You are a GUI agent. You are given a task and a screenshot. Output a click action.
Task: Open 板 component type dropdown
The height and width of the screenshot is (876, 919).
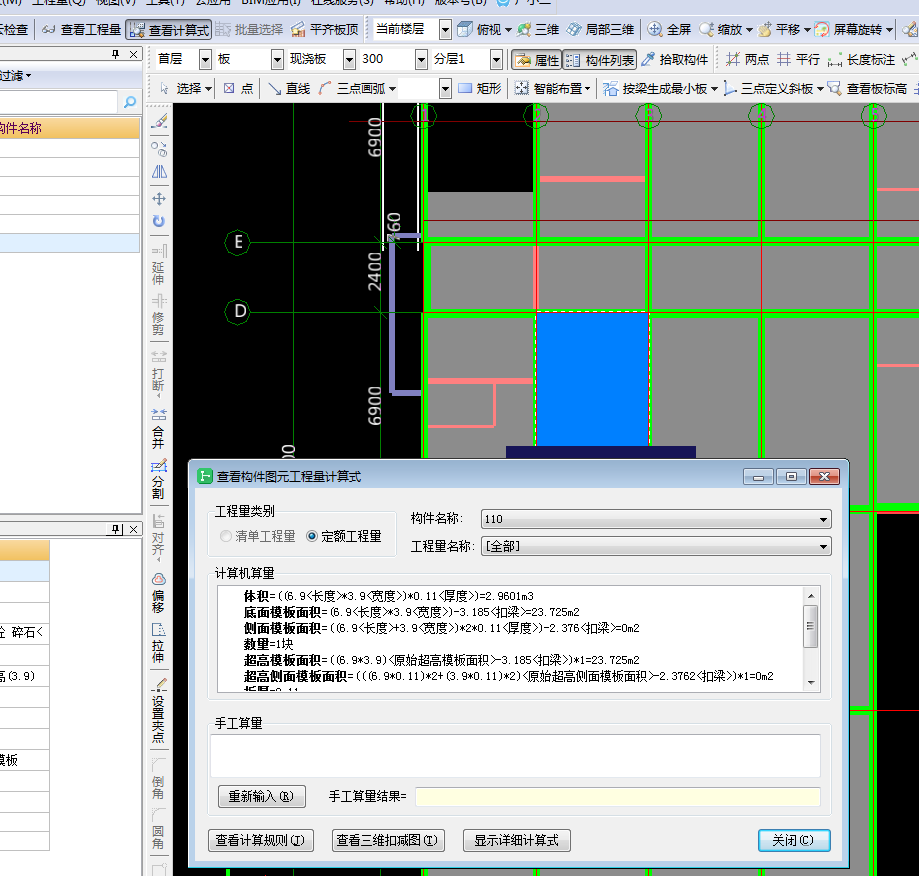[277, 59]
